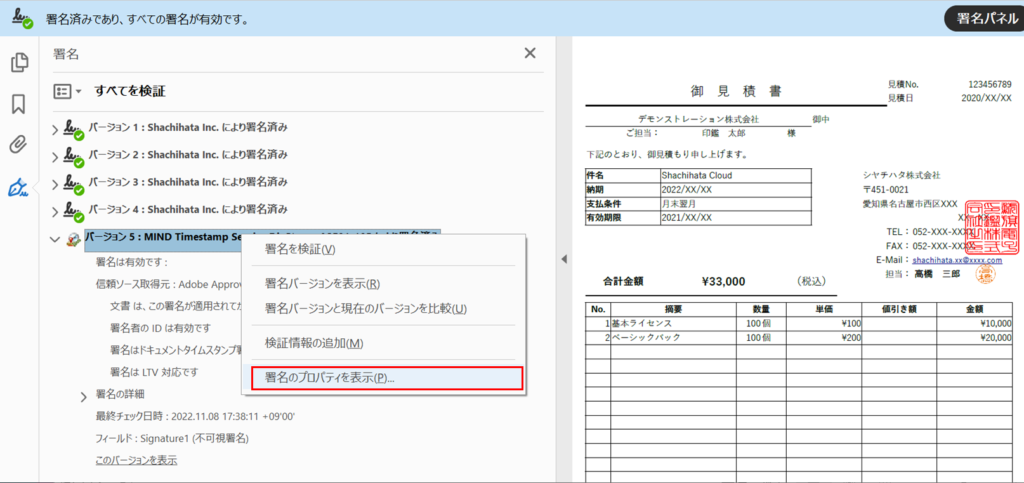Close the 署名 panel with X

pos(530,54)
